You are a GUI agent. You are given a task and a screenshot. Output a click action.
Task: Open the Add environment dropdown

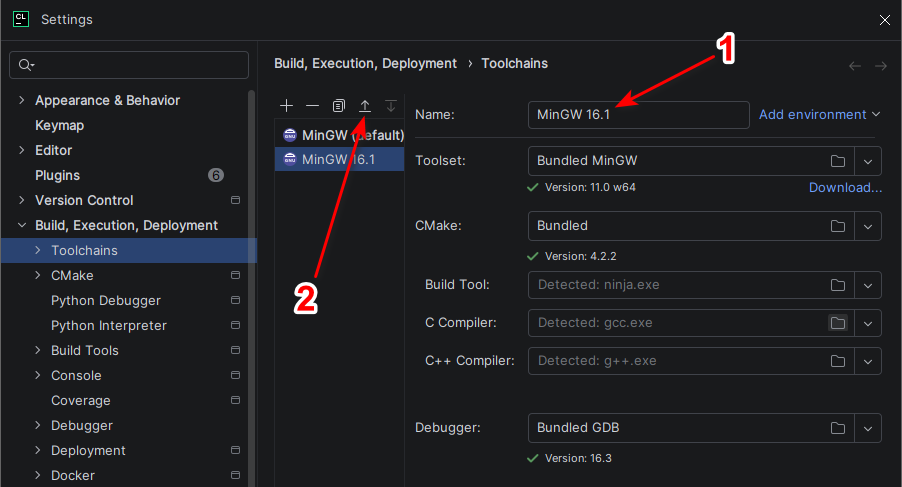[x=820, y=114]
